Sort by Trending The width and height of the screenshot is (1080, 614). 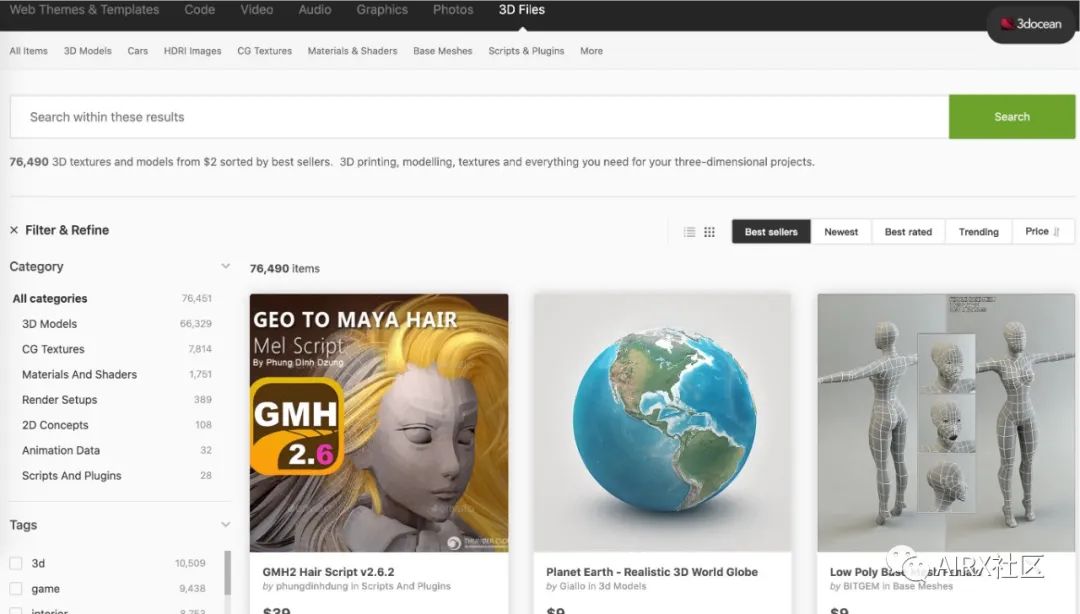coord(979,232)
